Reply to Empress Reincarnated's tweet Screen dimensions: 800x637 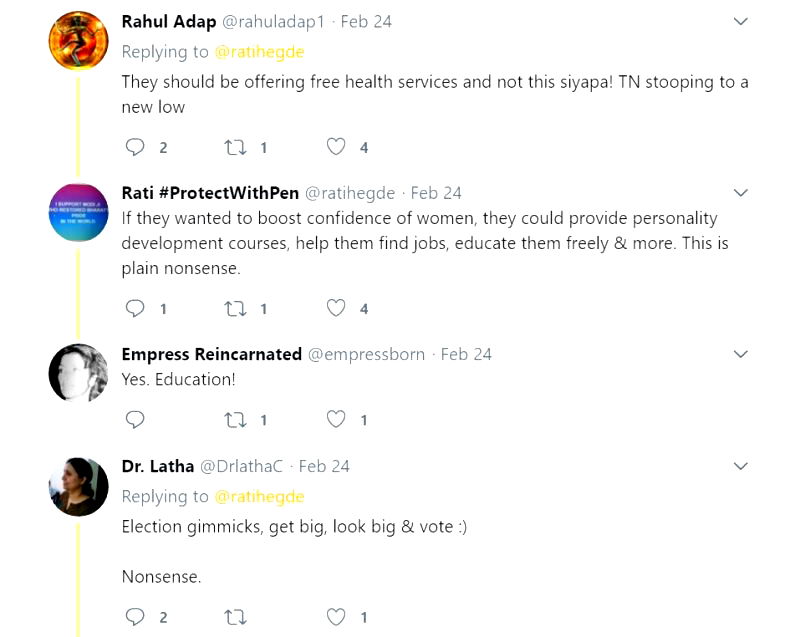(x=135, y=419)
